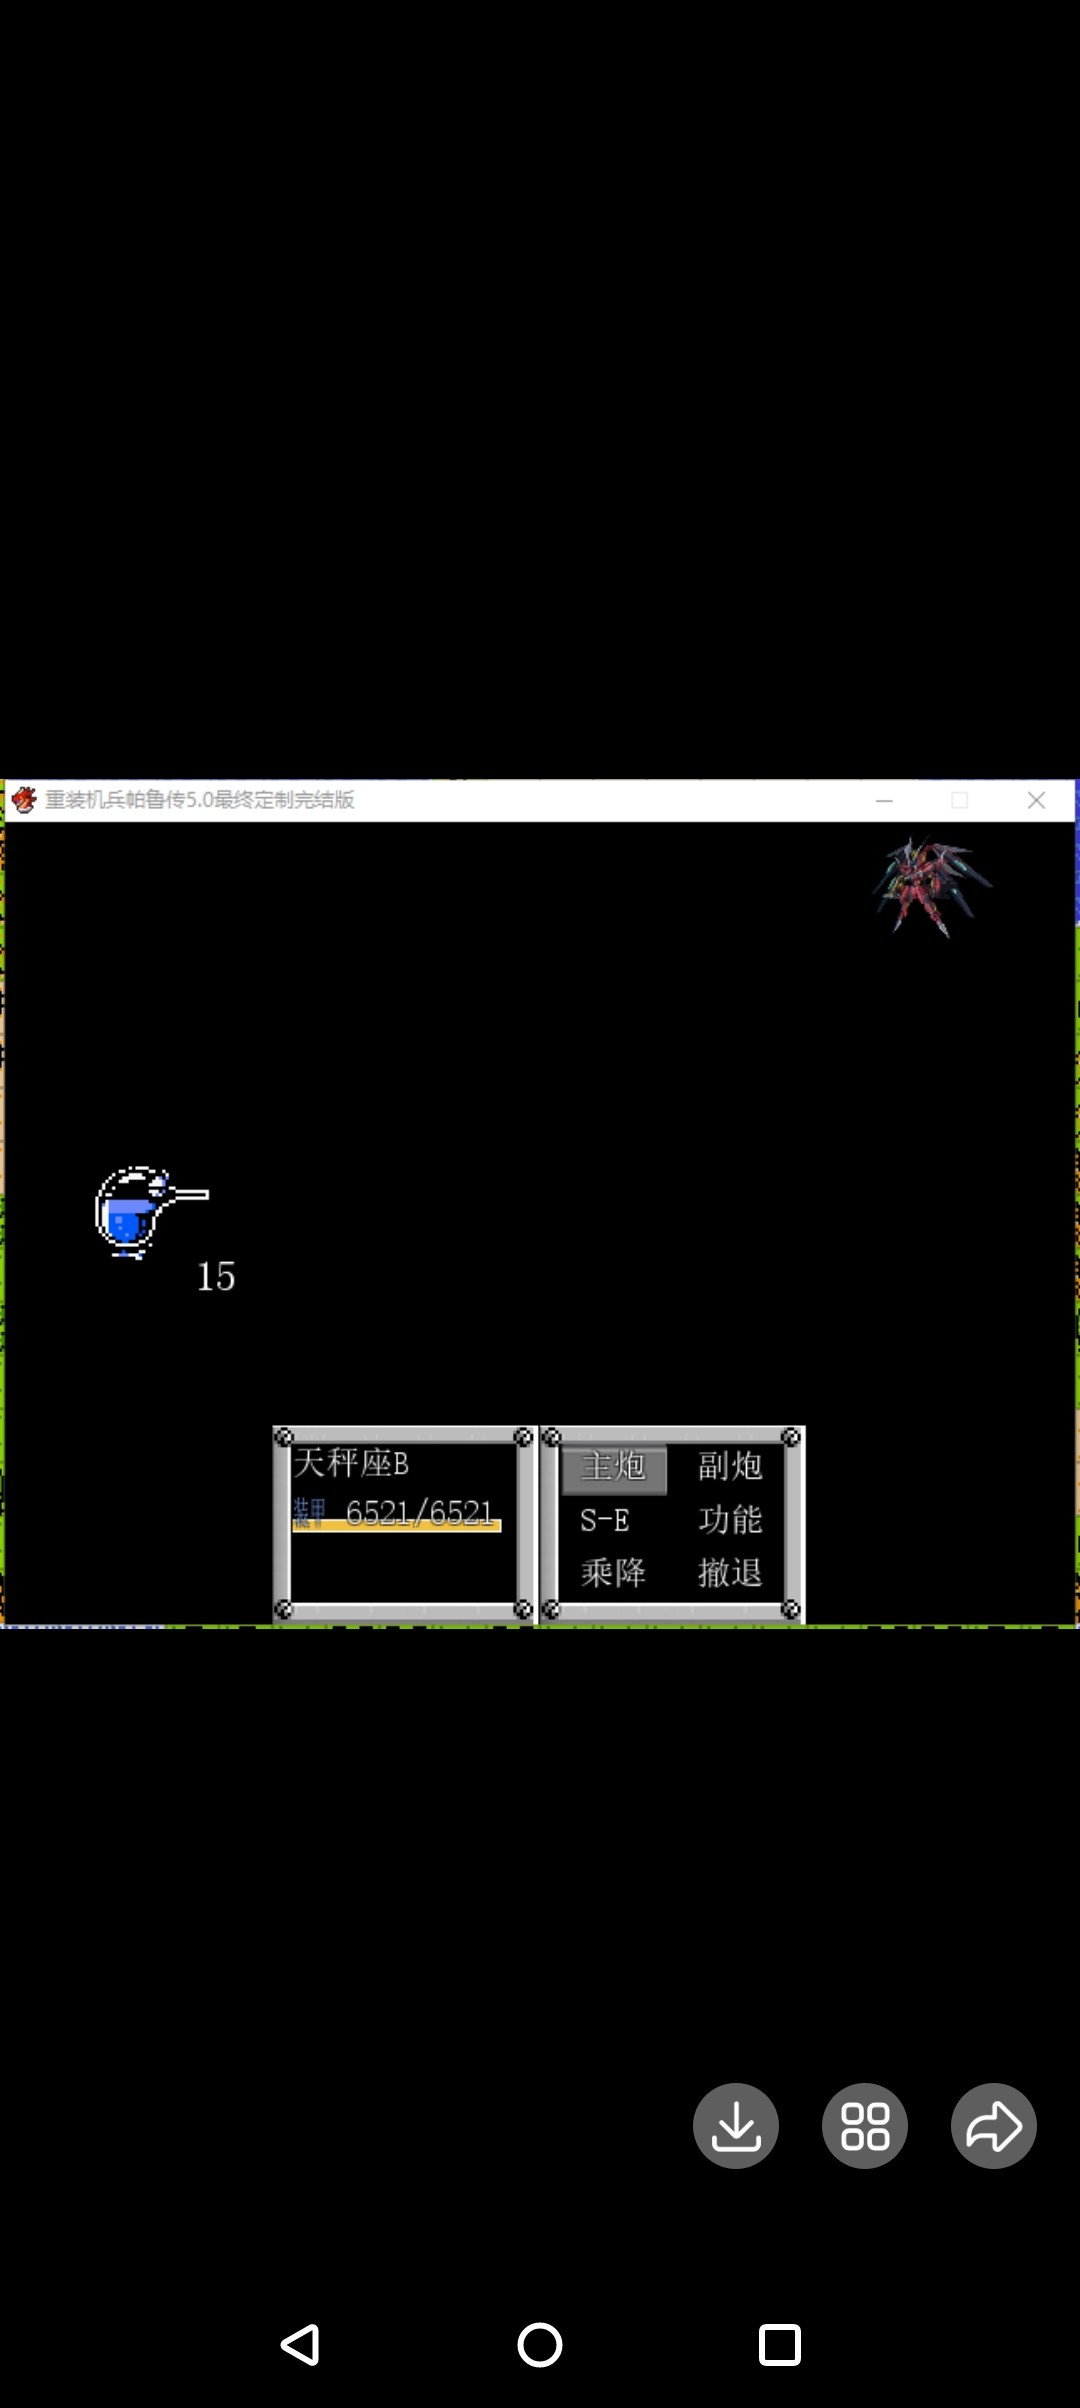
Task: Minimize the game window
Action: (884, 801)
